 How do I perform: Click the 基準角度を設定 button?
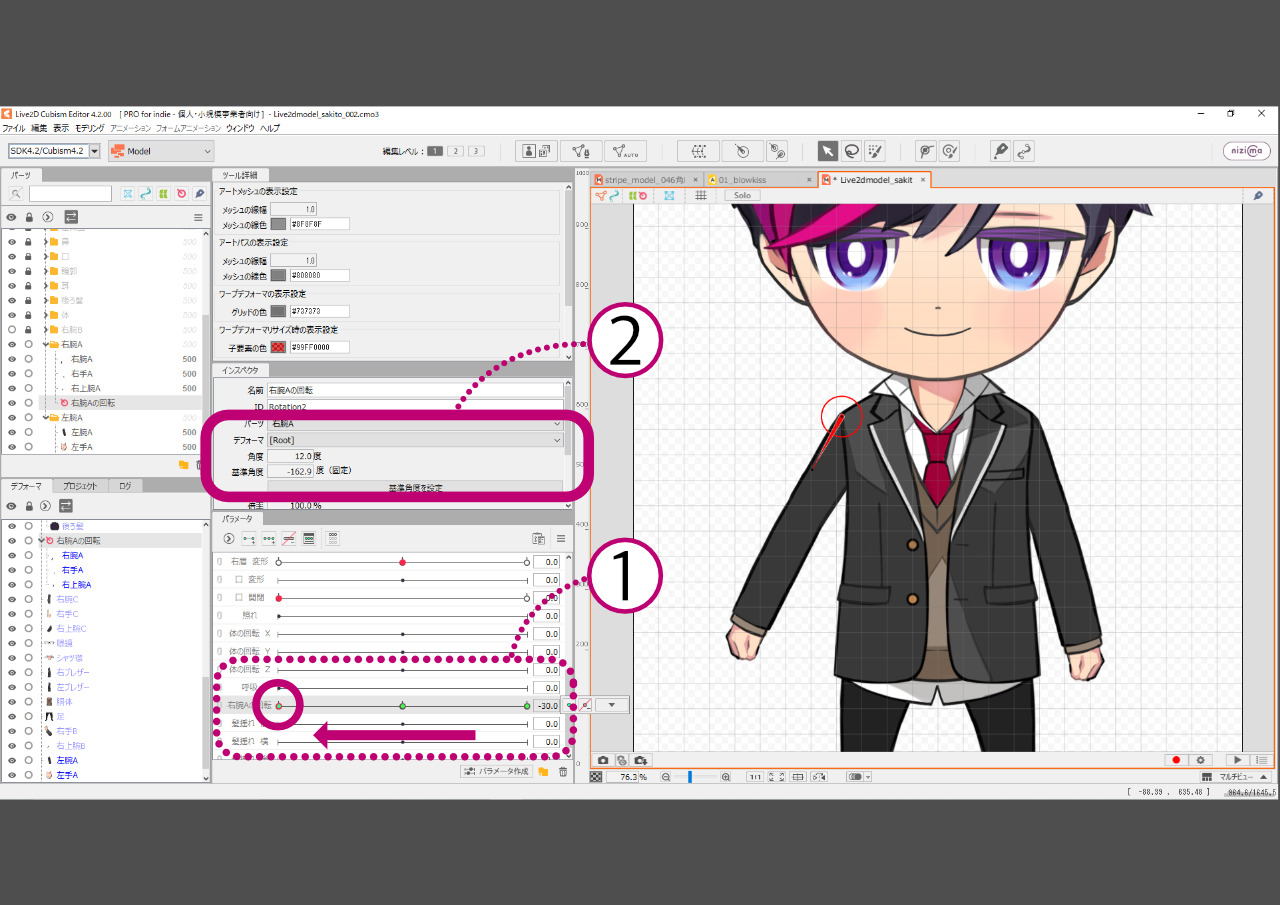tap(415, 487)
